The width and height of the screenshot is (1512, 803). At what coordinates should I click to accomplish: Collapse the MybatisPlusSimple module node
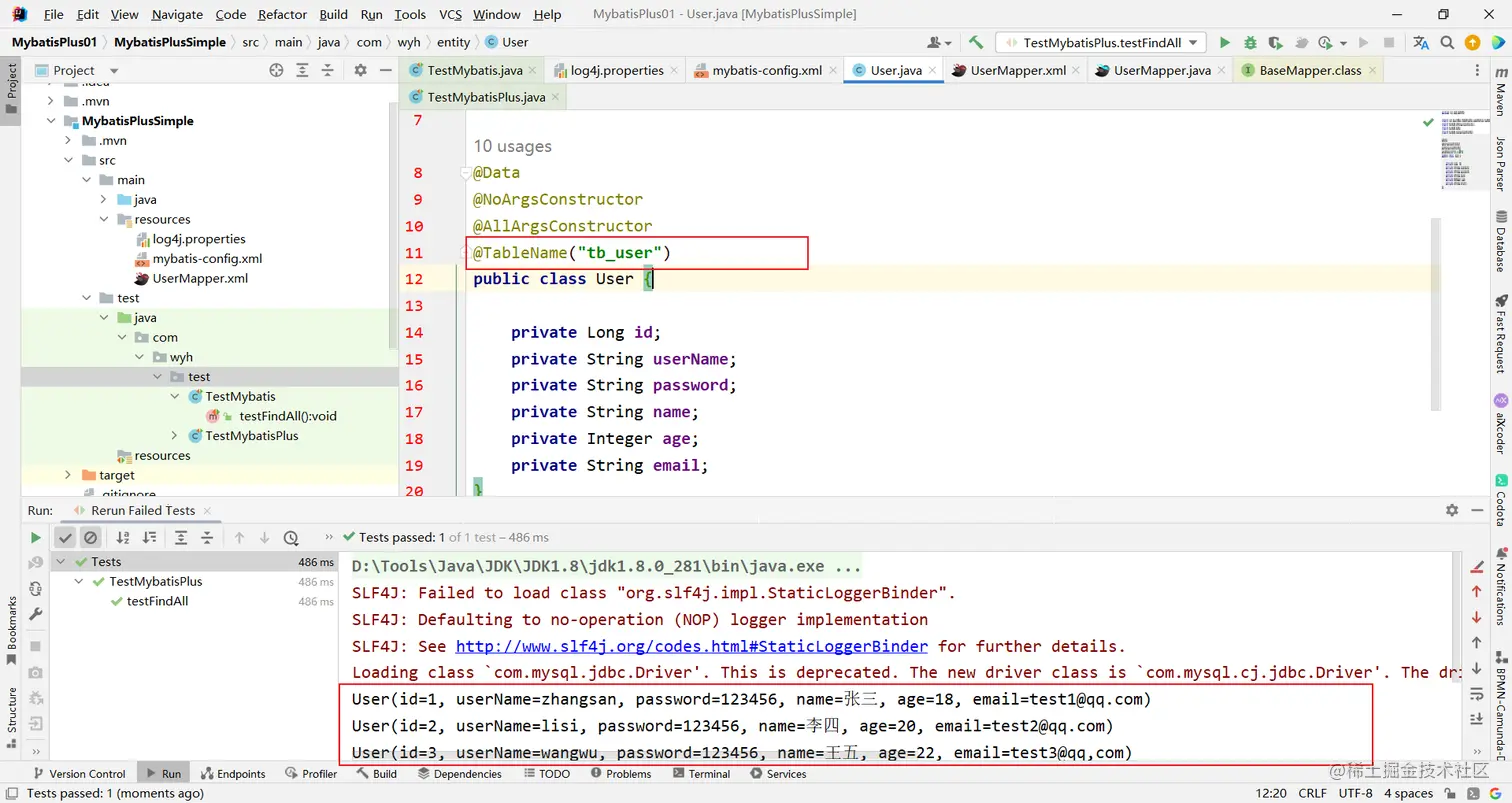[50, 121]
